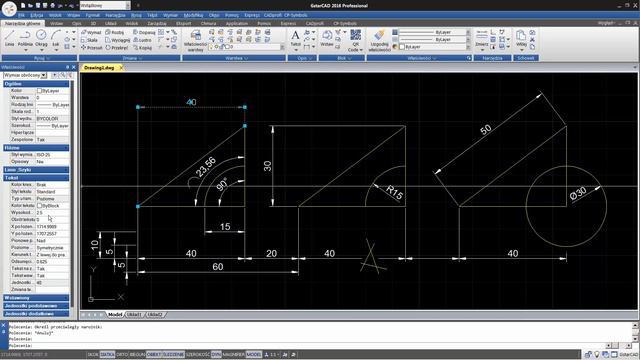Open the first ByLayer linetype dropdown

pos(468,32)
